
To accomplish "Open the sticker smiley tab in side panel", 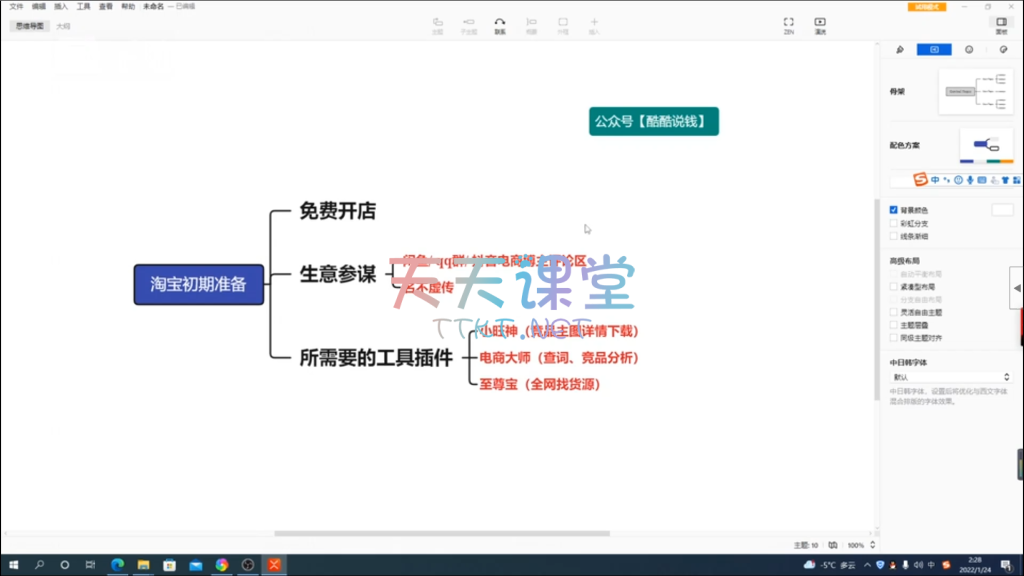I will tap(969, 49).
